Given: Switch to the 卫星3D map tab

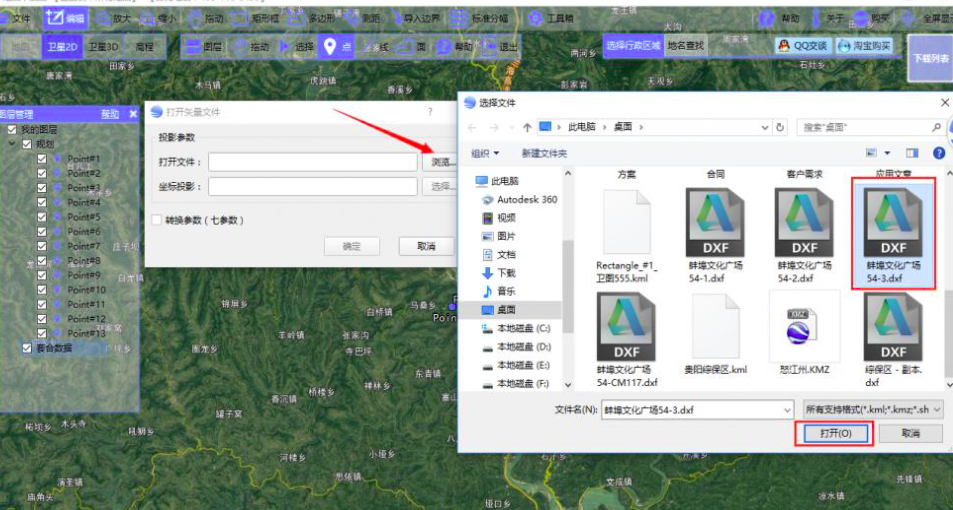Looking at the screenshot, I should pos(103,47).
